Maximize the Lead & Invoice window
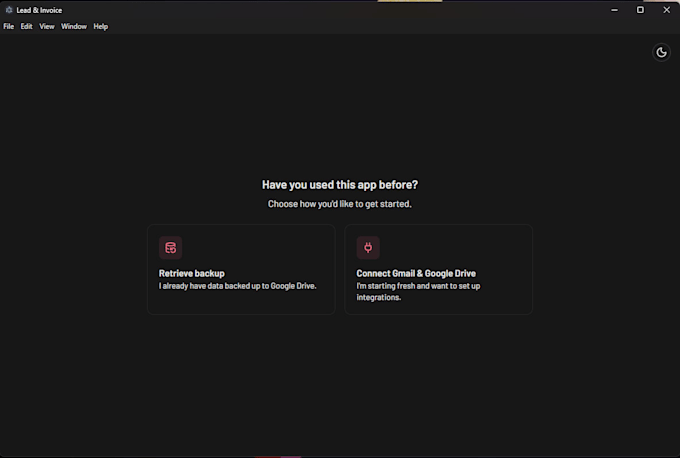Viewport: 680px width, 458px height. pos(640,10)
